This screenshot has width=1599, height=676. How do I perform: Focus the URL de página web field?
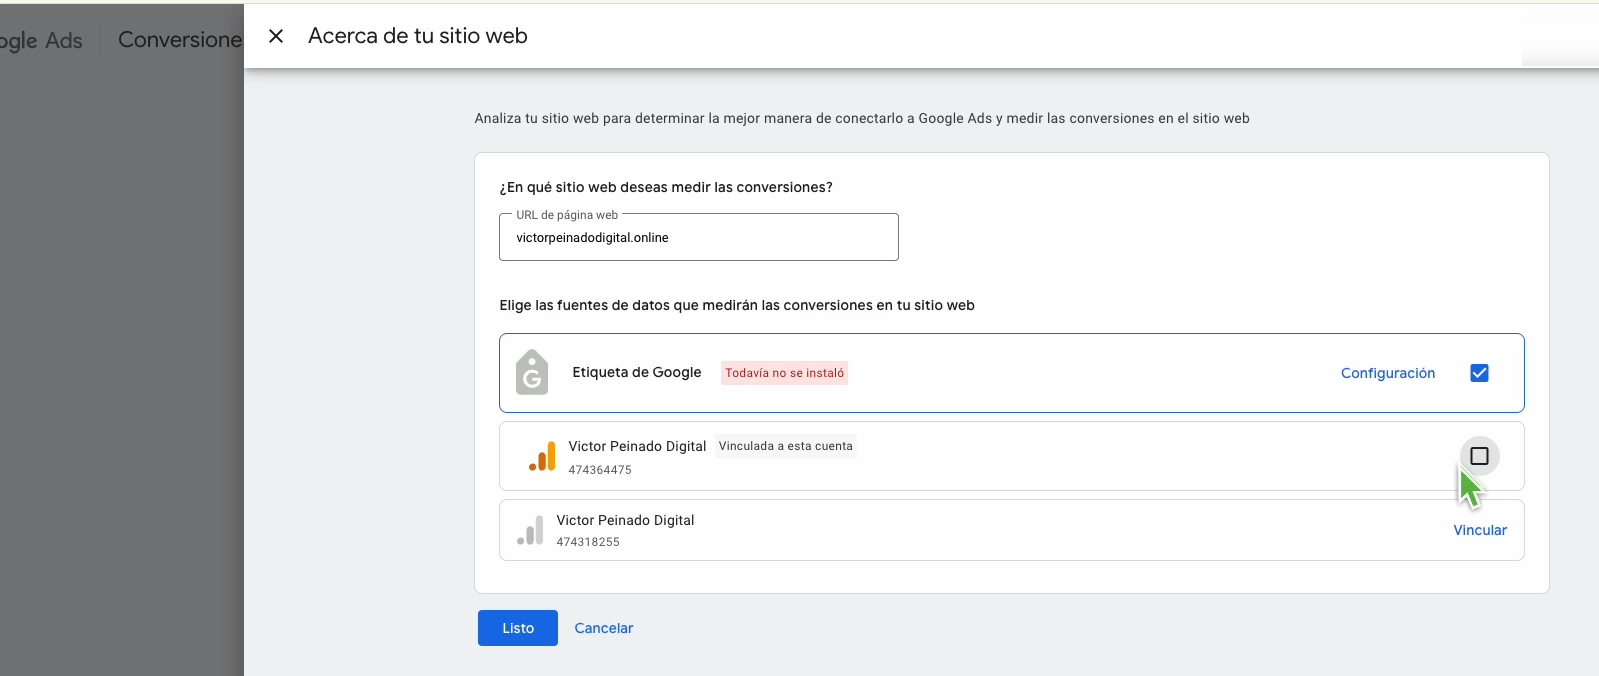[x=698, y=238]
